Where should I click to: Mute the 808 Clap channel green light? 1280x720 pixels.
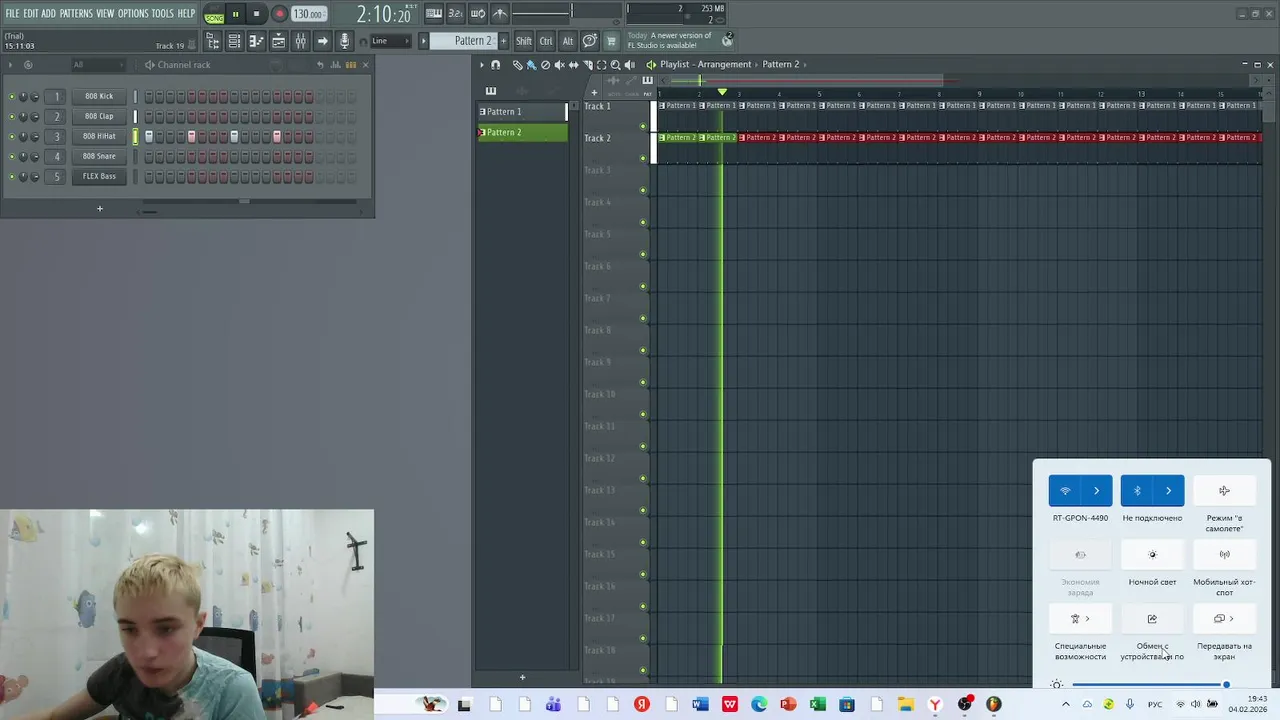[11, 117]
